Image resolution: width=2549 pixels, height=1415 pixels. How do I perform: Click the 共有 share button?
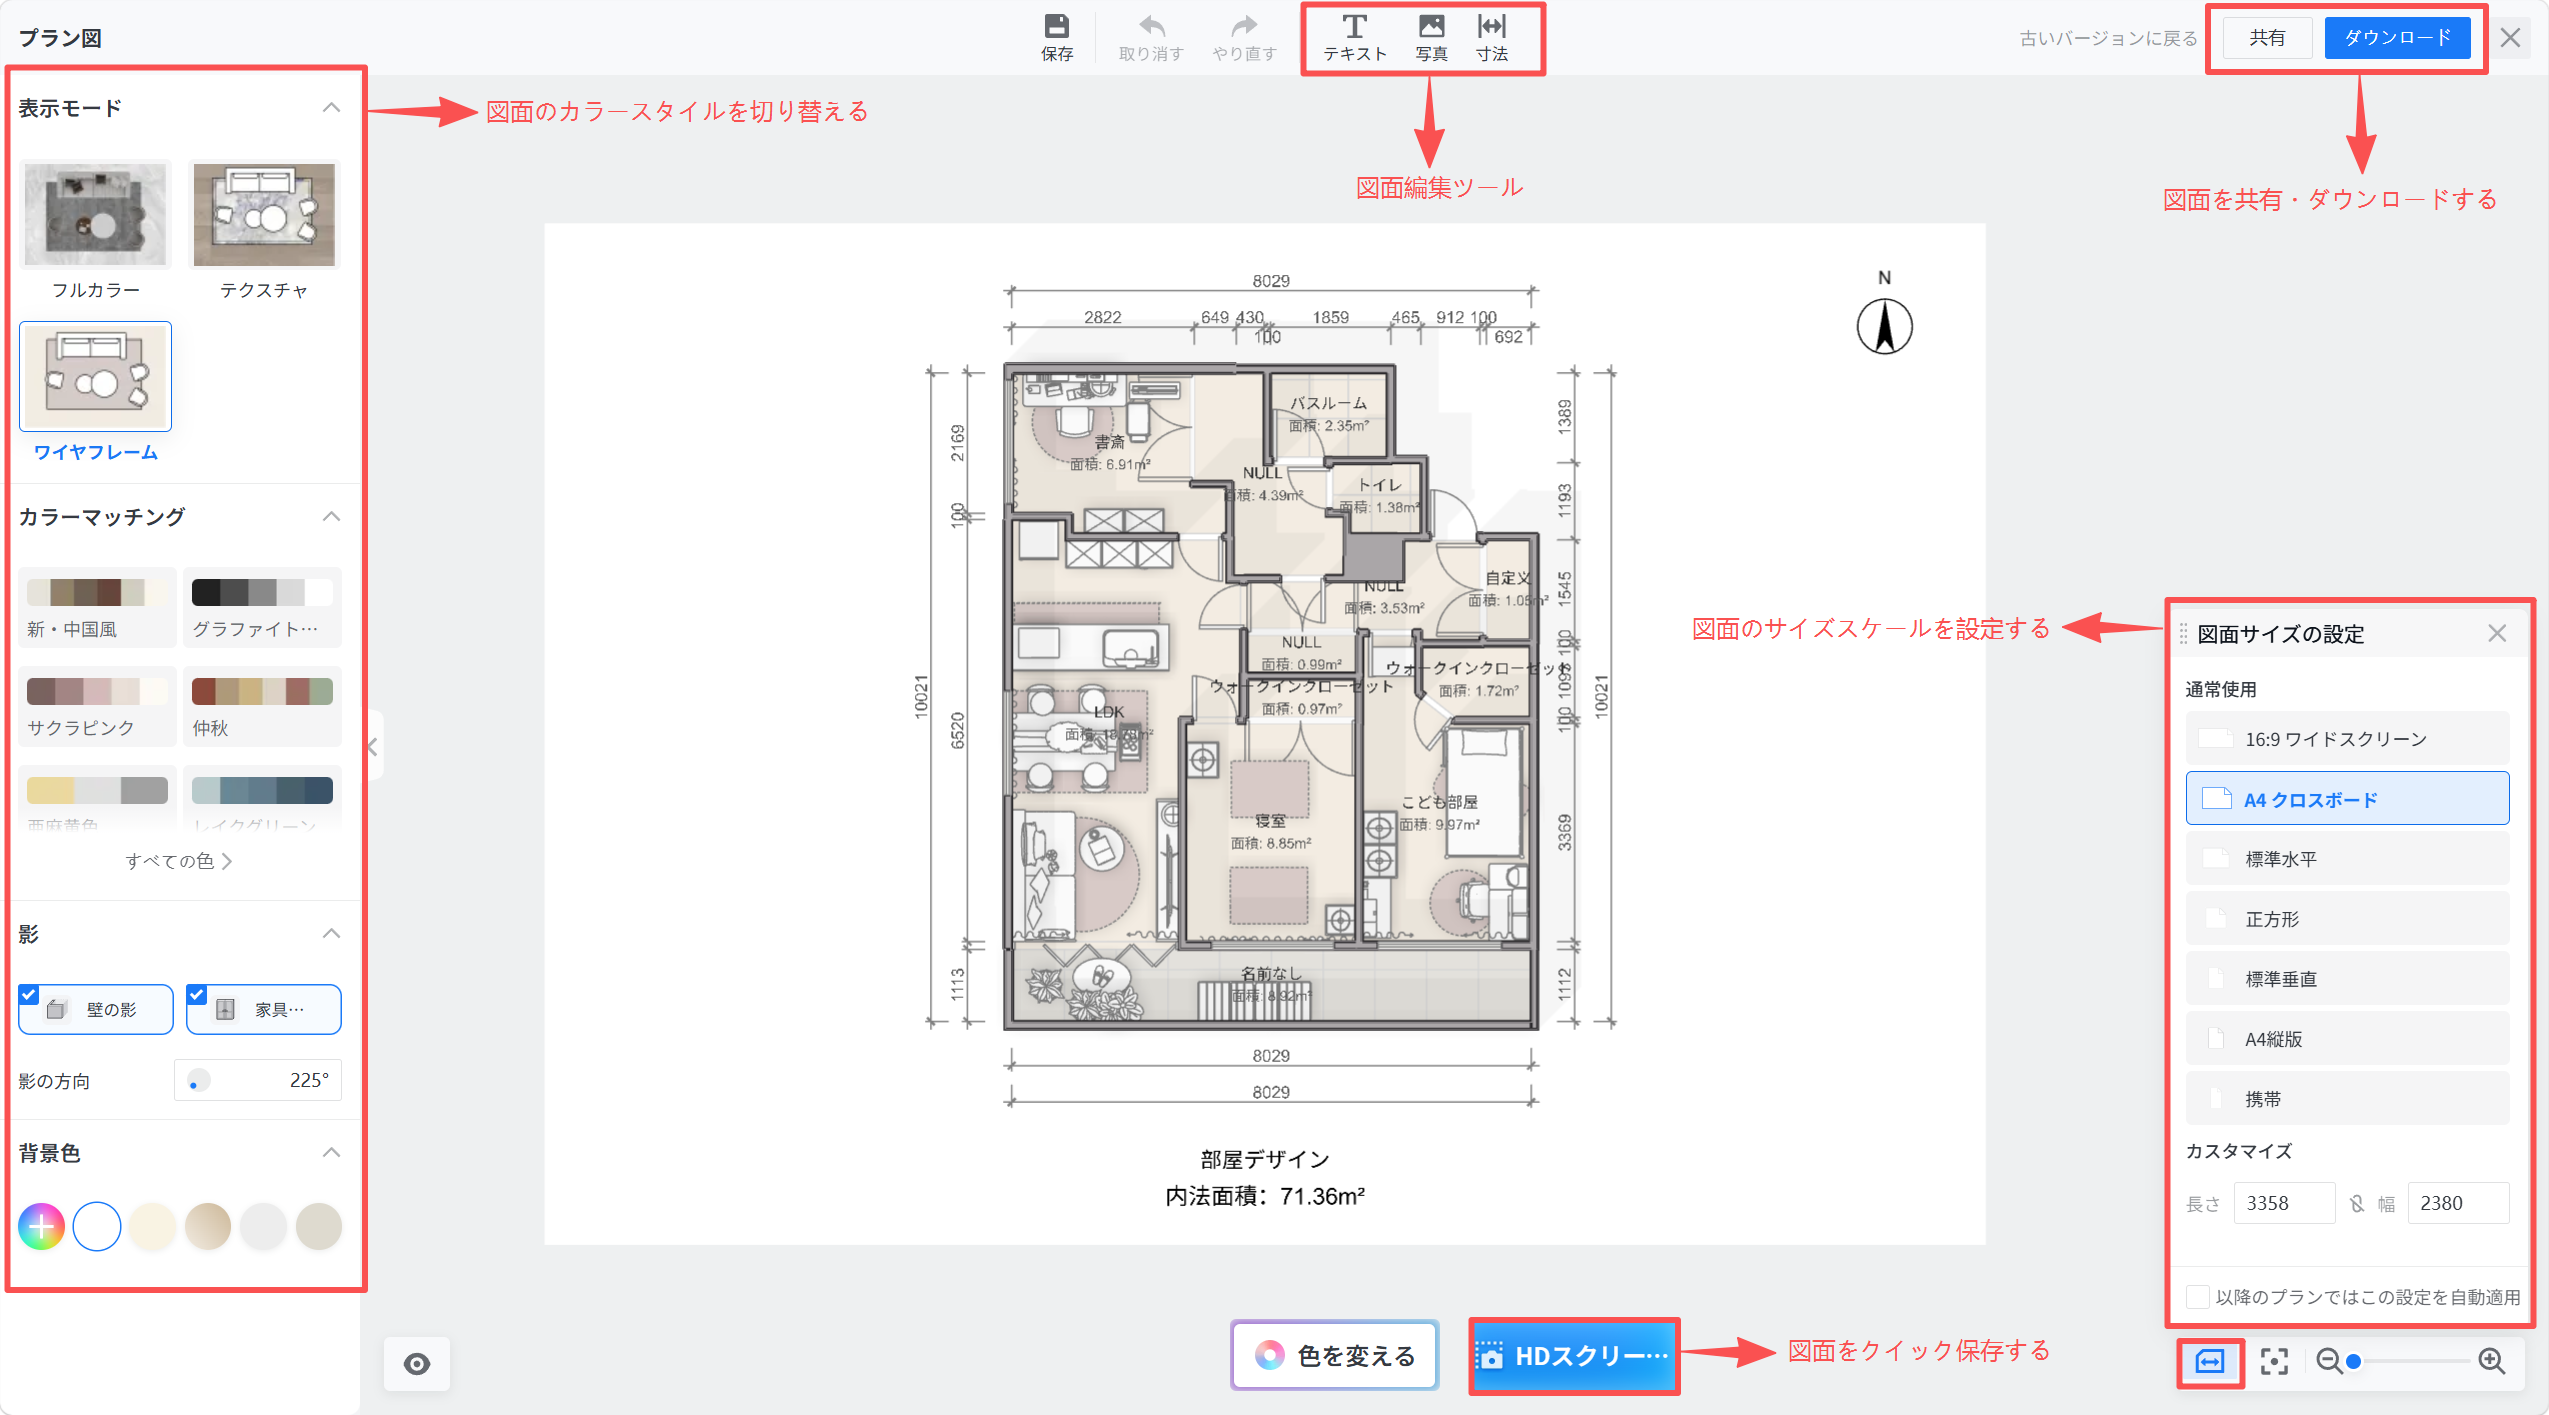pyautogui.click(x=2267, y=38)
